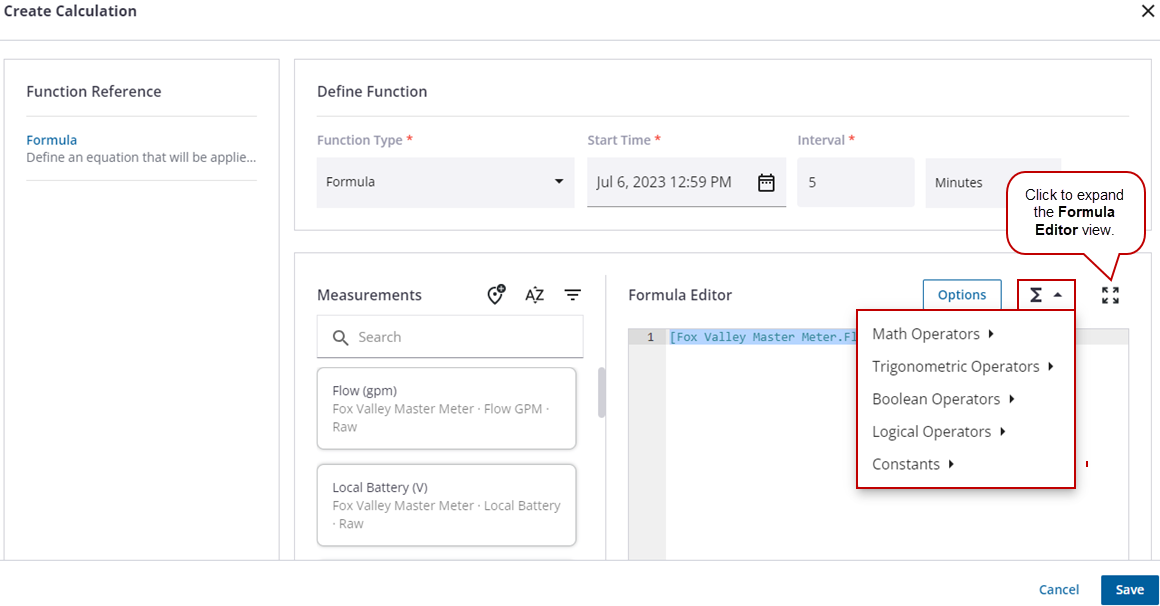Viewport: 1160px width, 606px height.
Task: Open the Start Time calendar picker
Action: (766, 183)
